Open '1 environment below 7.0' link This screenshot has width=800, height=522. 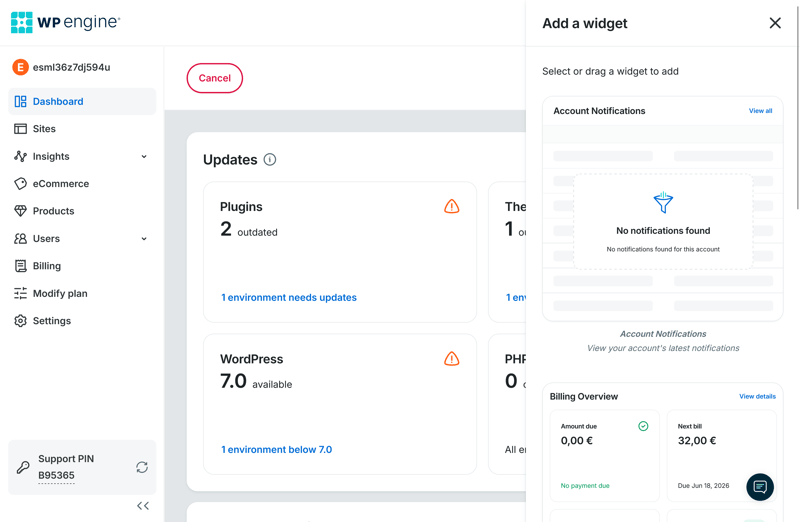coord(277,450)
